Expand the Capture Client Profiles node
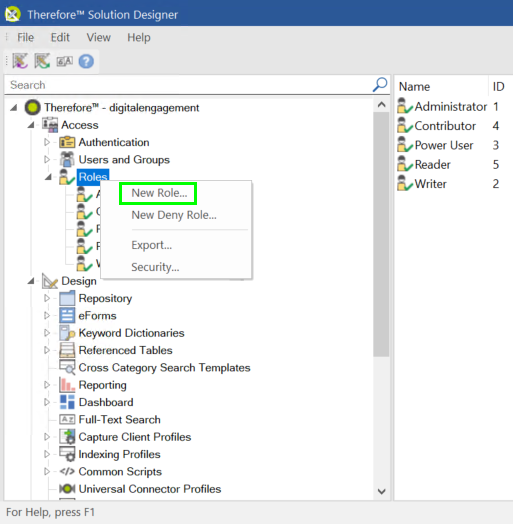 click(47, 437)
